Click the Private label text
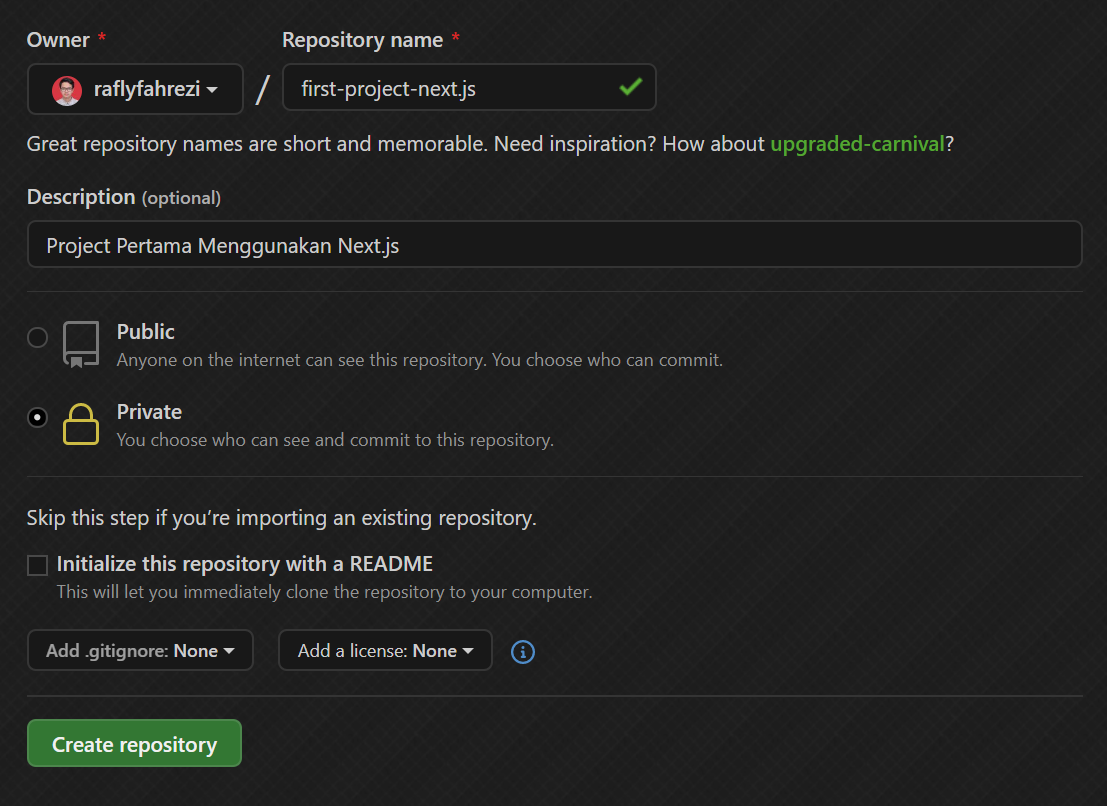Screen dimensions: 1107x806 [149, 411]
